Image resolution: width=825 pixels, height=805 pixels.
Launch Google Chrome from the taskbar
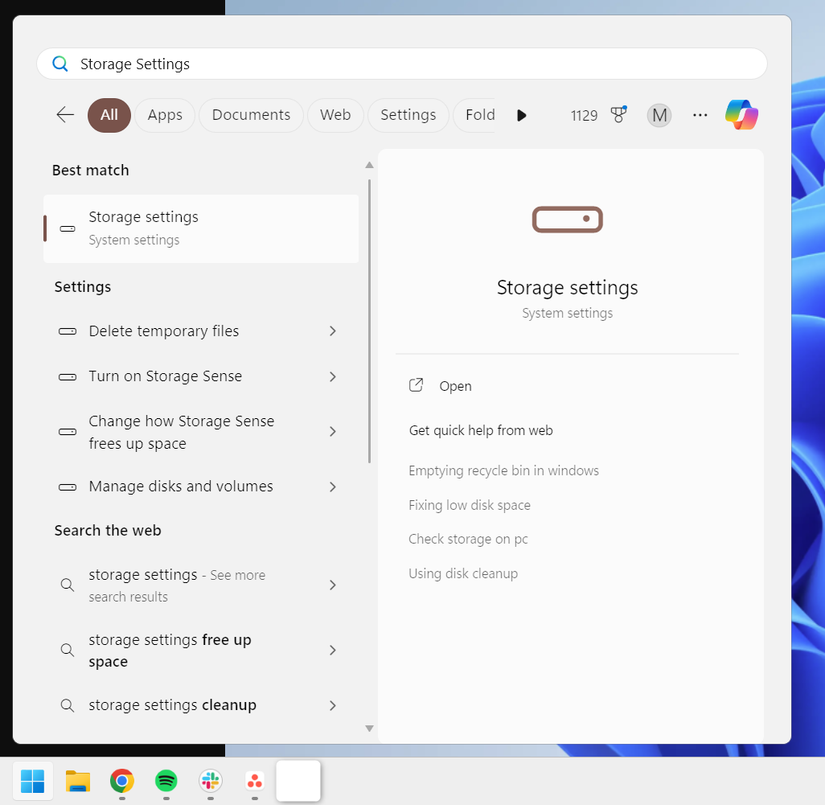tap(121, 781)
